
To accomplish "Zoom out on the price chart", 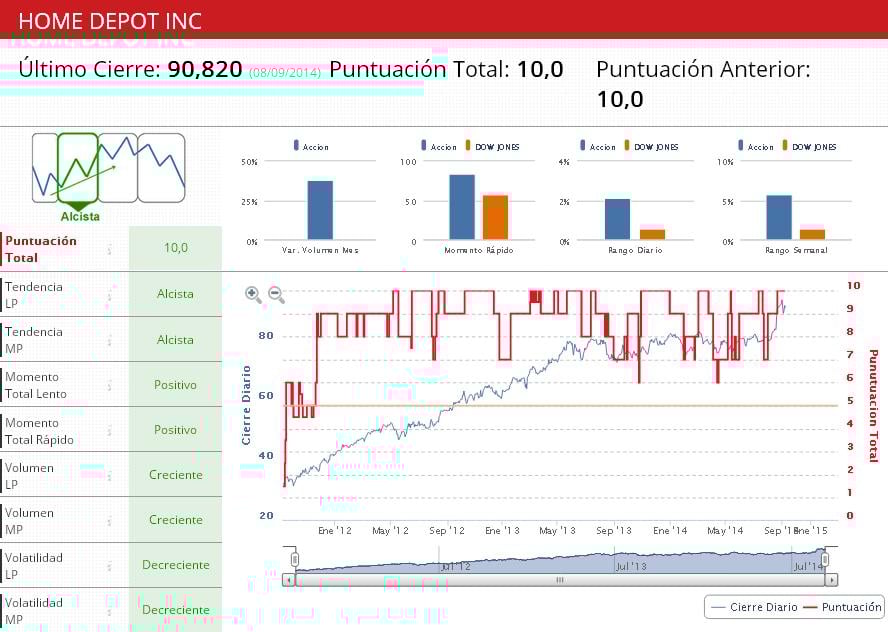I will tap(276, 294).
